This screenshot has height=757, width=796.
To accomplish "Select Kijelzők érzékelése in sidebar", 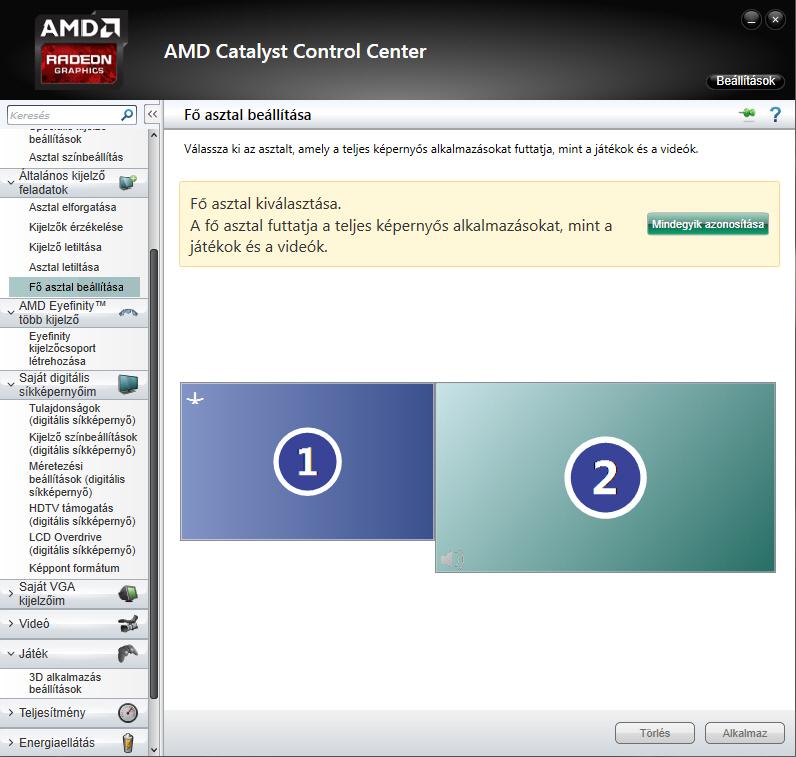I will [76, 227].
